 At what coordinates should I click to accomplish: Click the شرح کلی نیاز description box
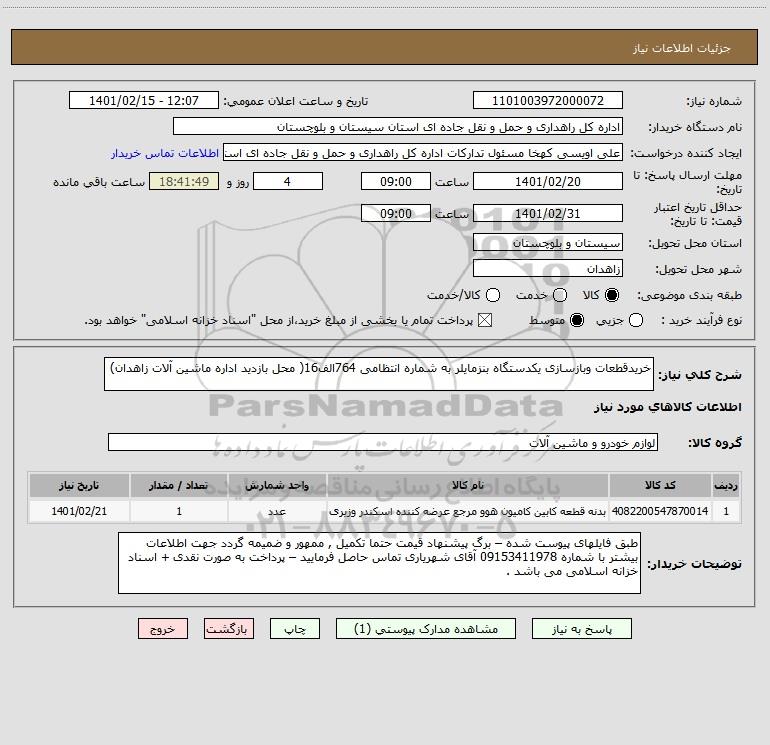[379, 374]
